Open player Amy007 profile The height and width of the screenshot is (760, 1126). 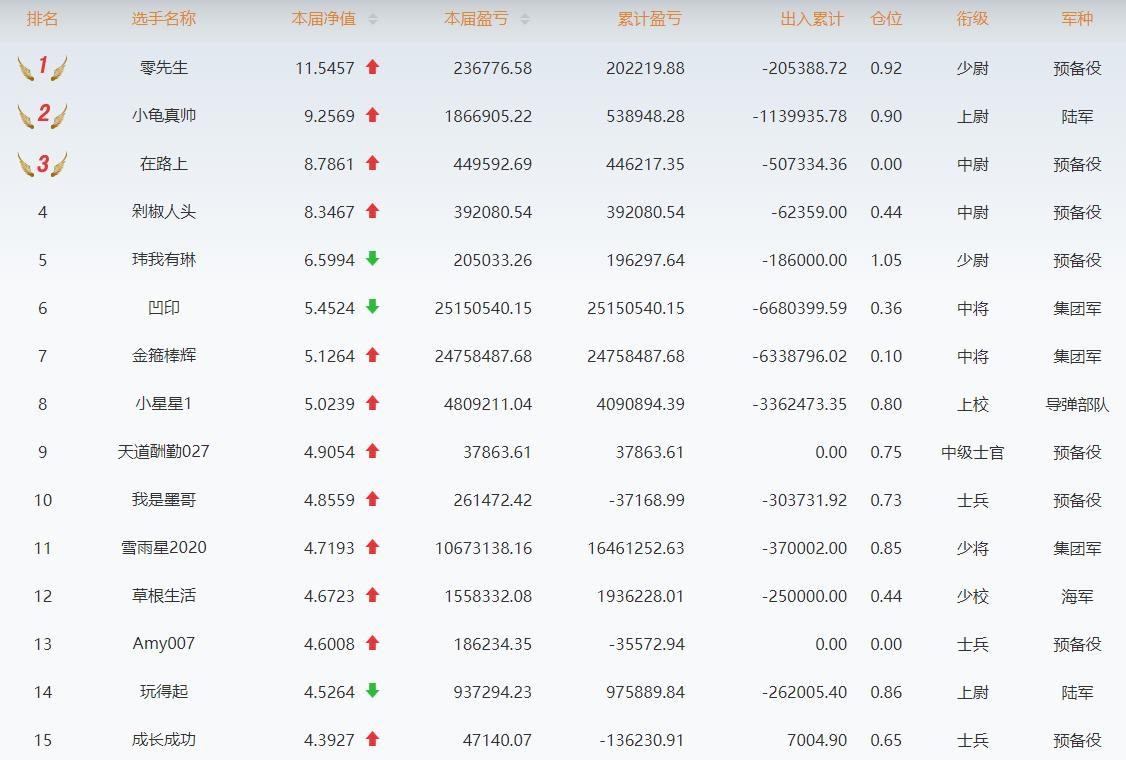(x=164, y=644)
